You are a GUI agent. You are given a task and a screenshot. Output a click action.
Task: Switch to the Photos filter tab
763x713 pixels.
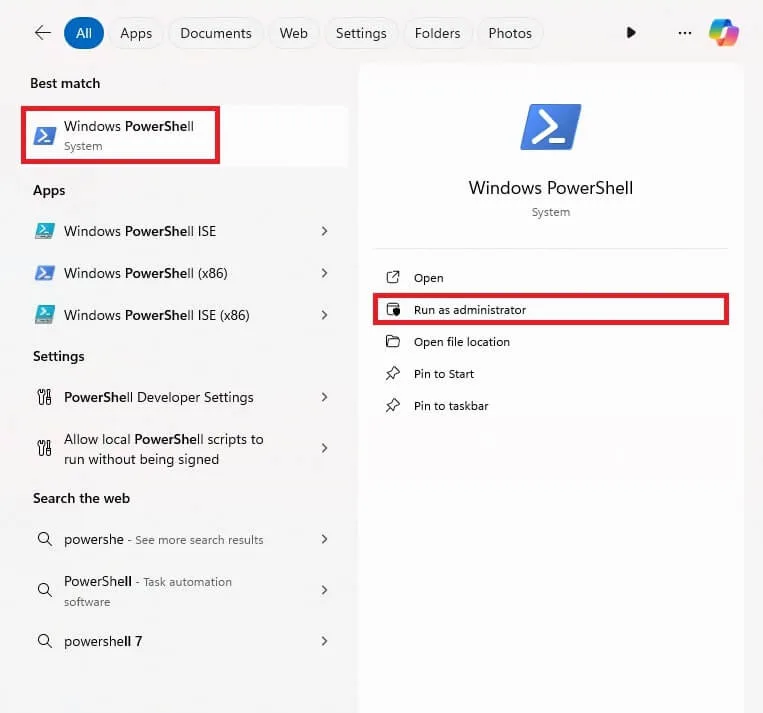pyautogui.click(x=510, y=33)
